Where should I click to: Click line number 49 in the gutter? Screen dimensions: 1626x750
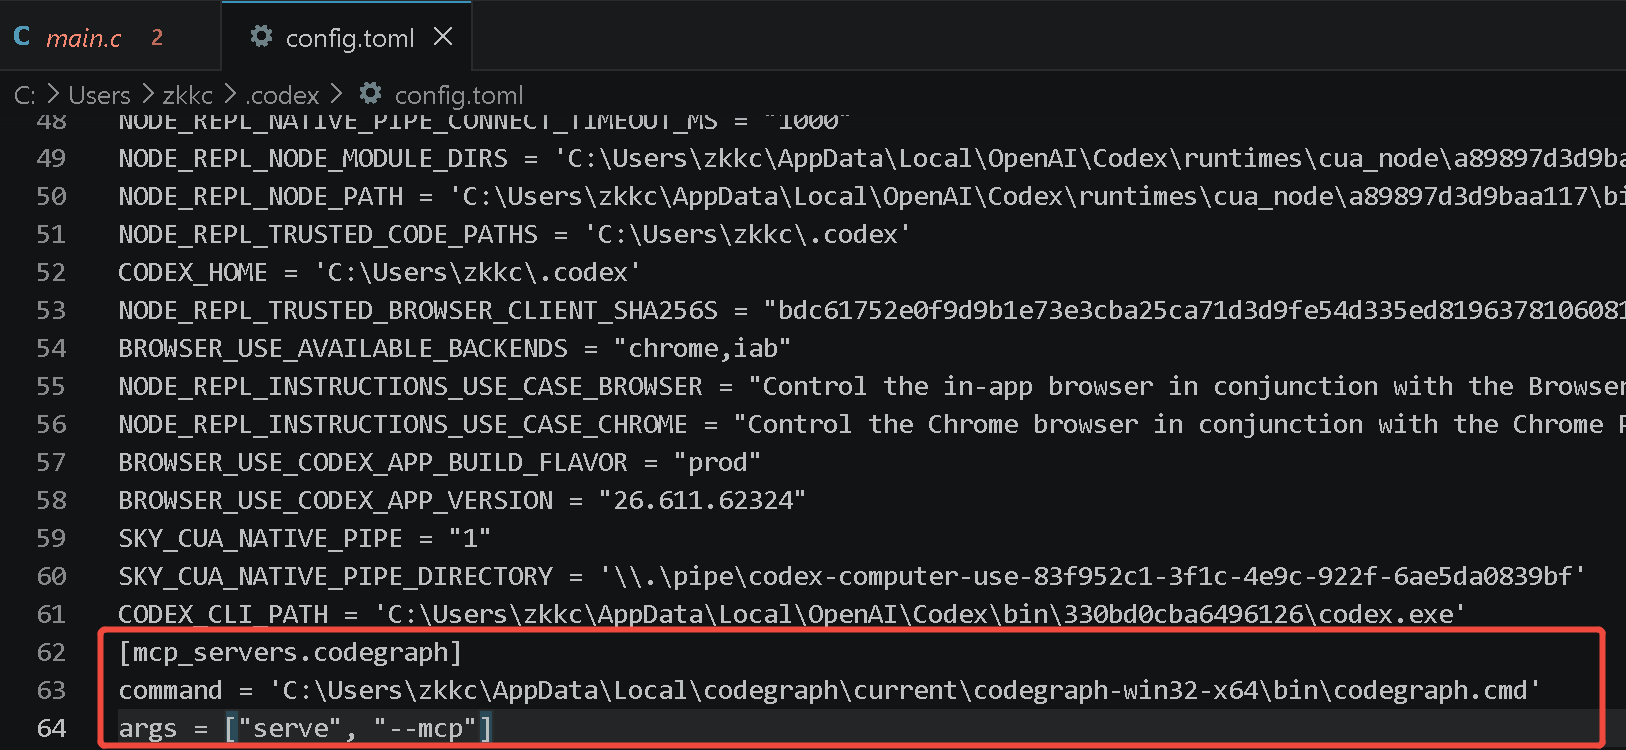point(51,158)
